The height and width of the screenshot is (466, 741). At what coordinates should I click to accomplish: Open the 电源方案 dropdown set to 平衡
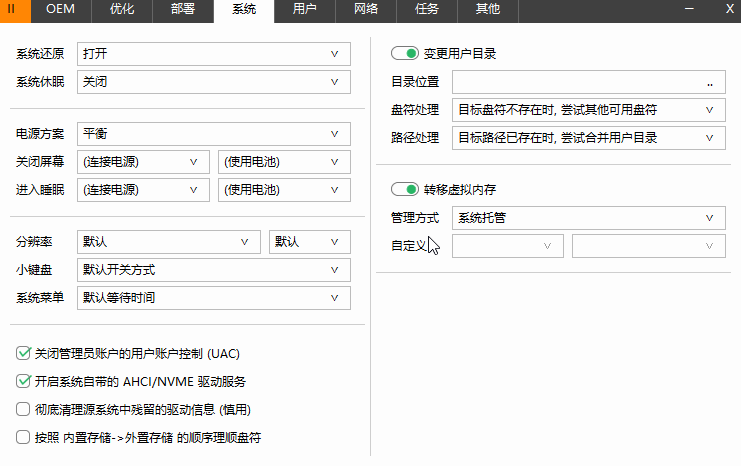(214, 133)
